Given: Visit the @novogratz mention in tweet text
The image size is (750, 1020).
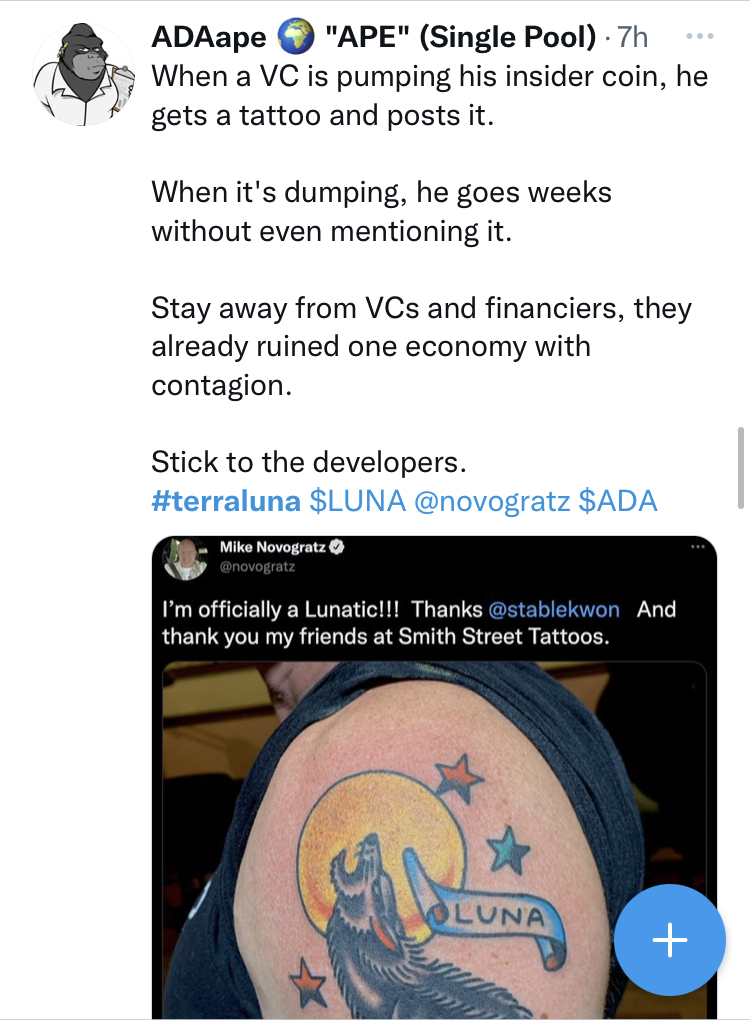Looking at the screenshot, I should pos(491,501).
